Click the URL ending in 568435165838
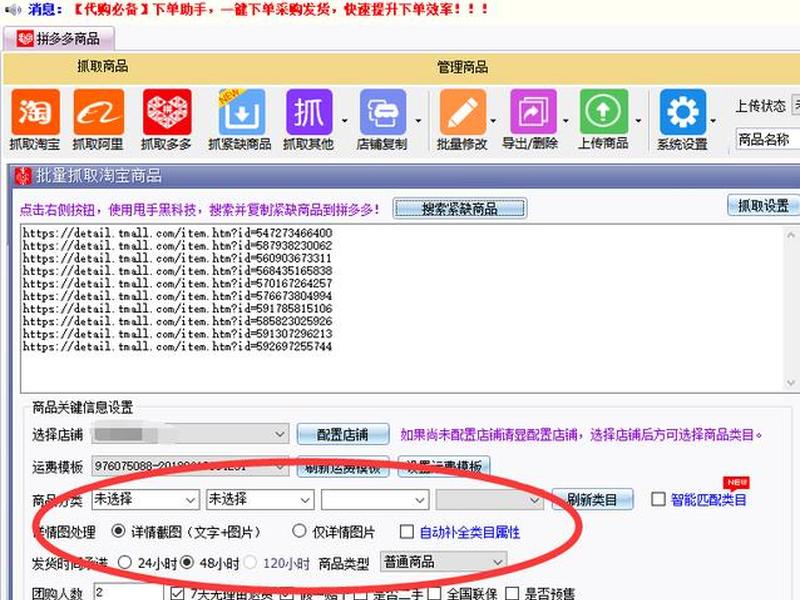Viewport: 800px width, 600px height. point(177,271)
